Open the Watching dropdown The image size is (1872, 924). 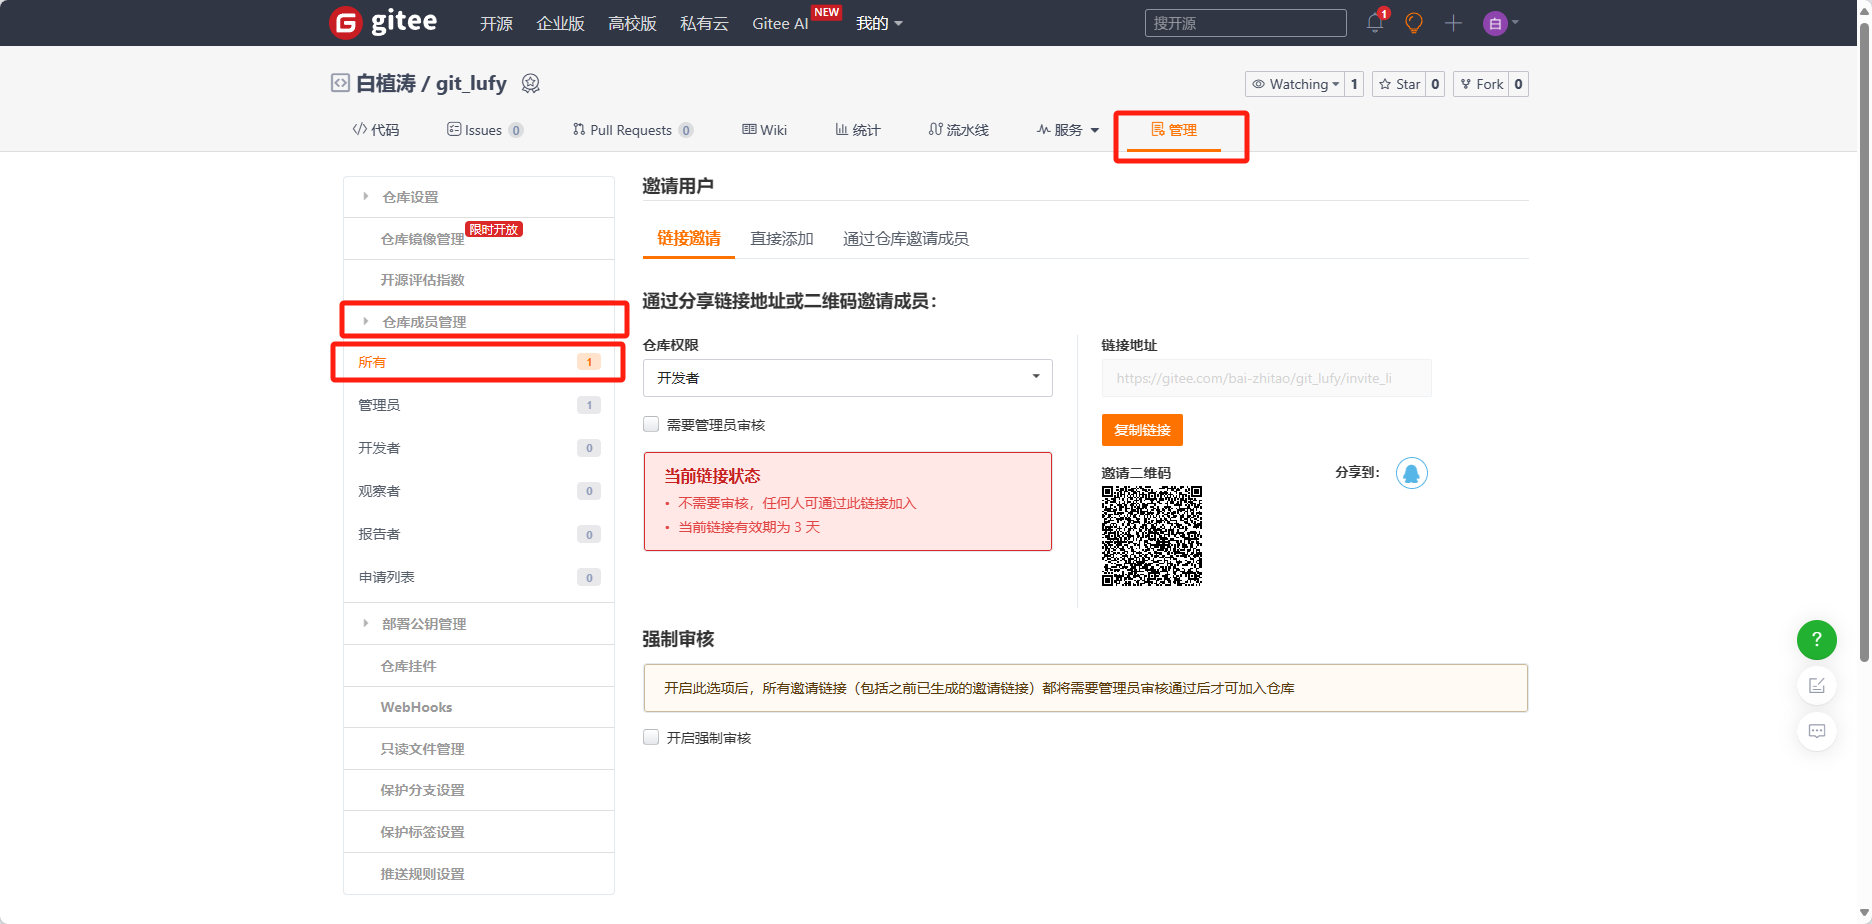point(1295,84)
